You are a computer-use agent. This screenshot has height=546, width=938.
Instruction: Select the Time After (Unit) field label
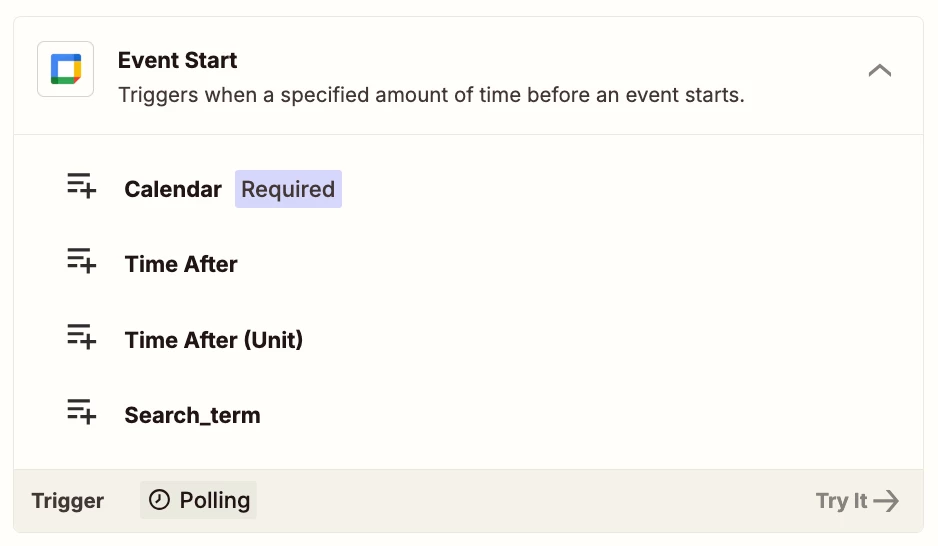click(214, 340)
